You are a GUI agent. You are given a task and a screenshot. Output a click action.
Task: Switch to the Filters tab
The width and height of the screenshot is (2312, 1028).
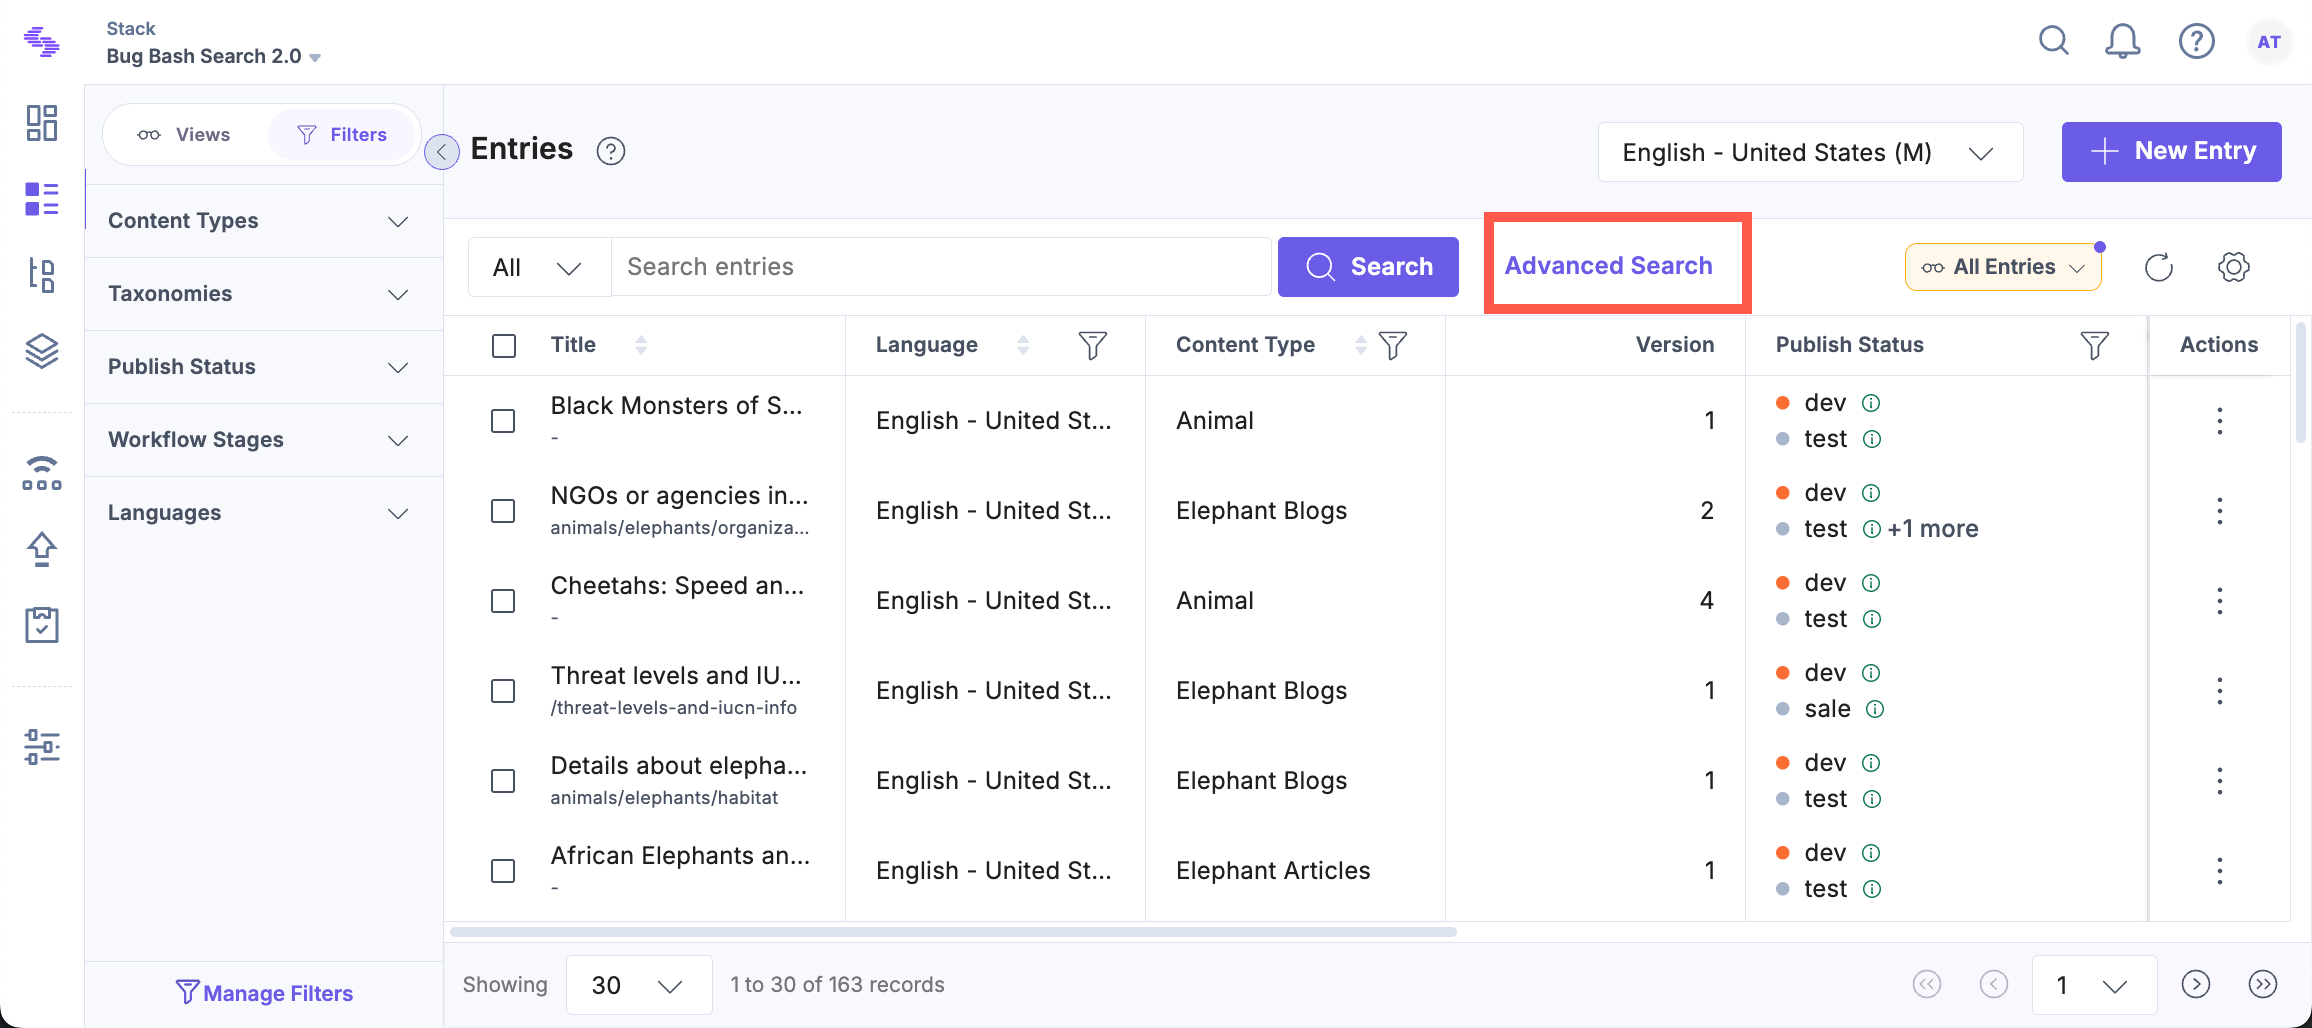(342, 135)
